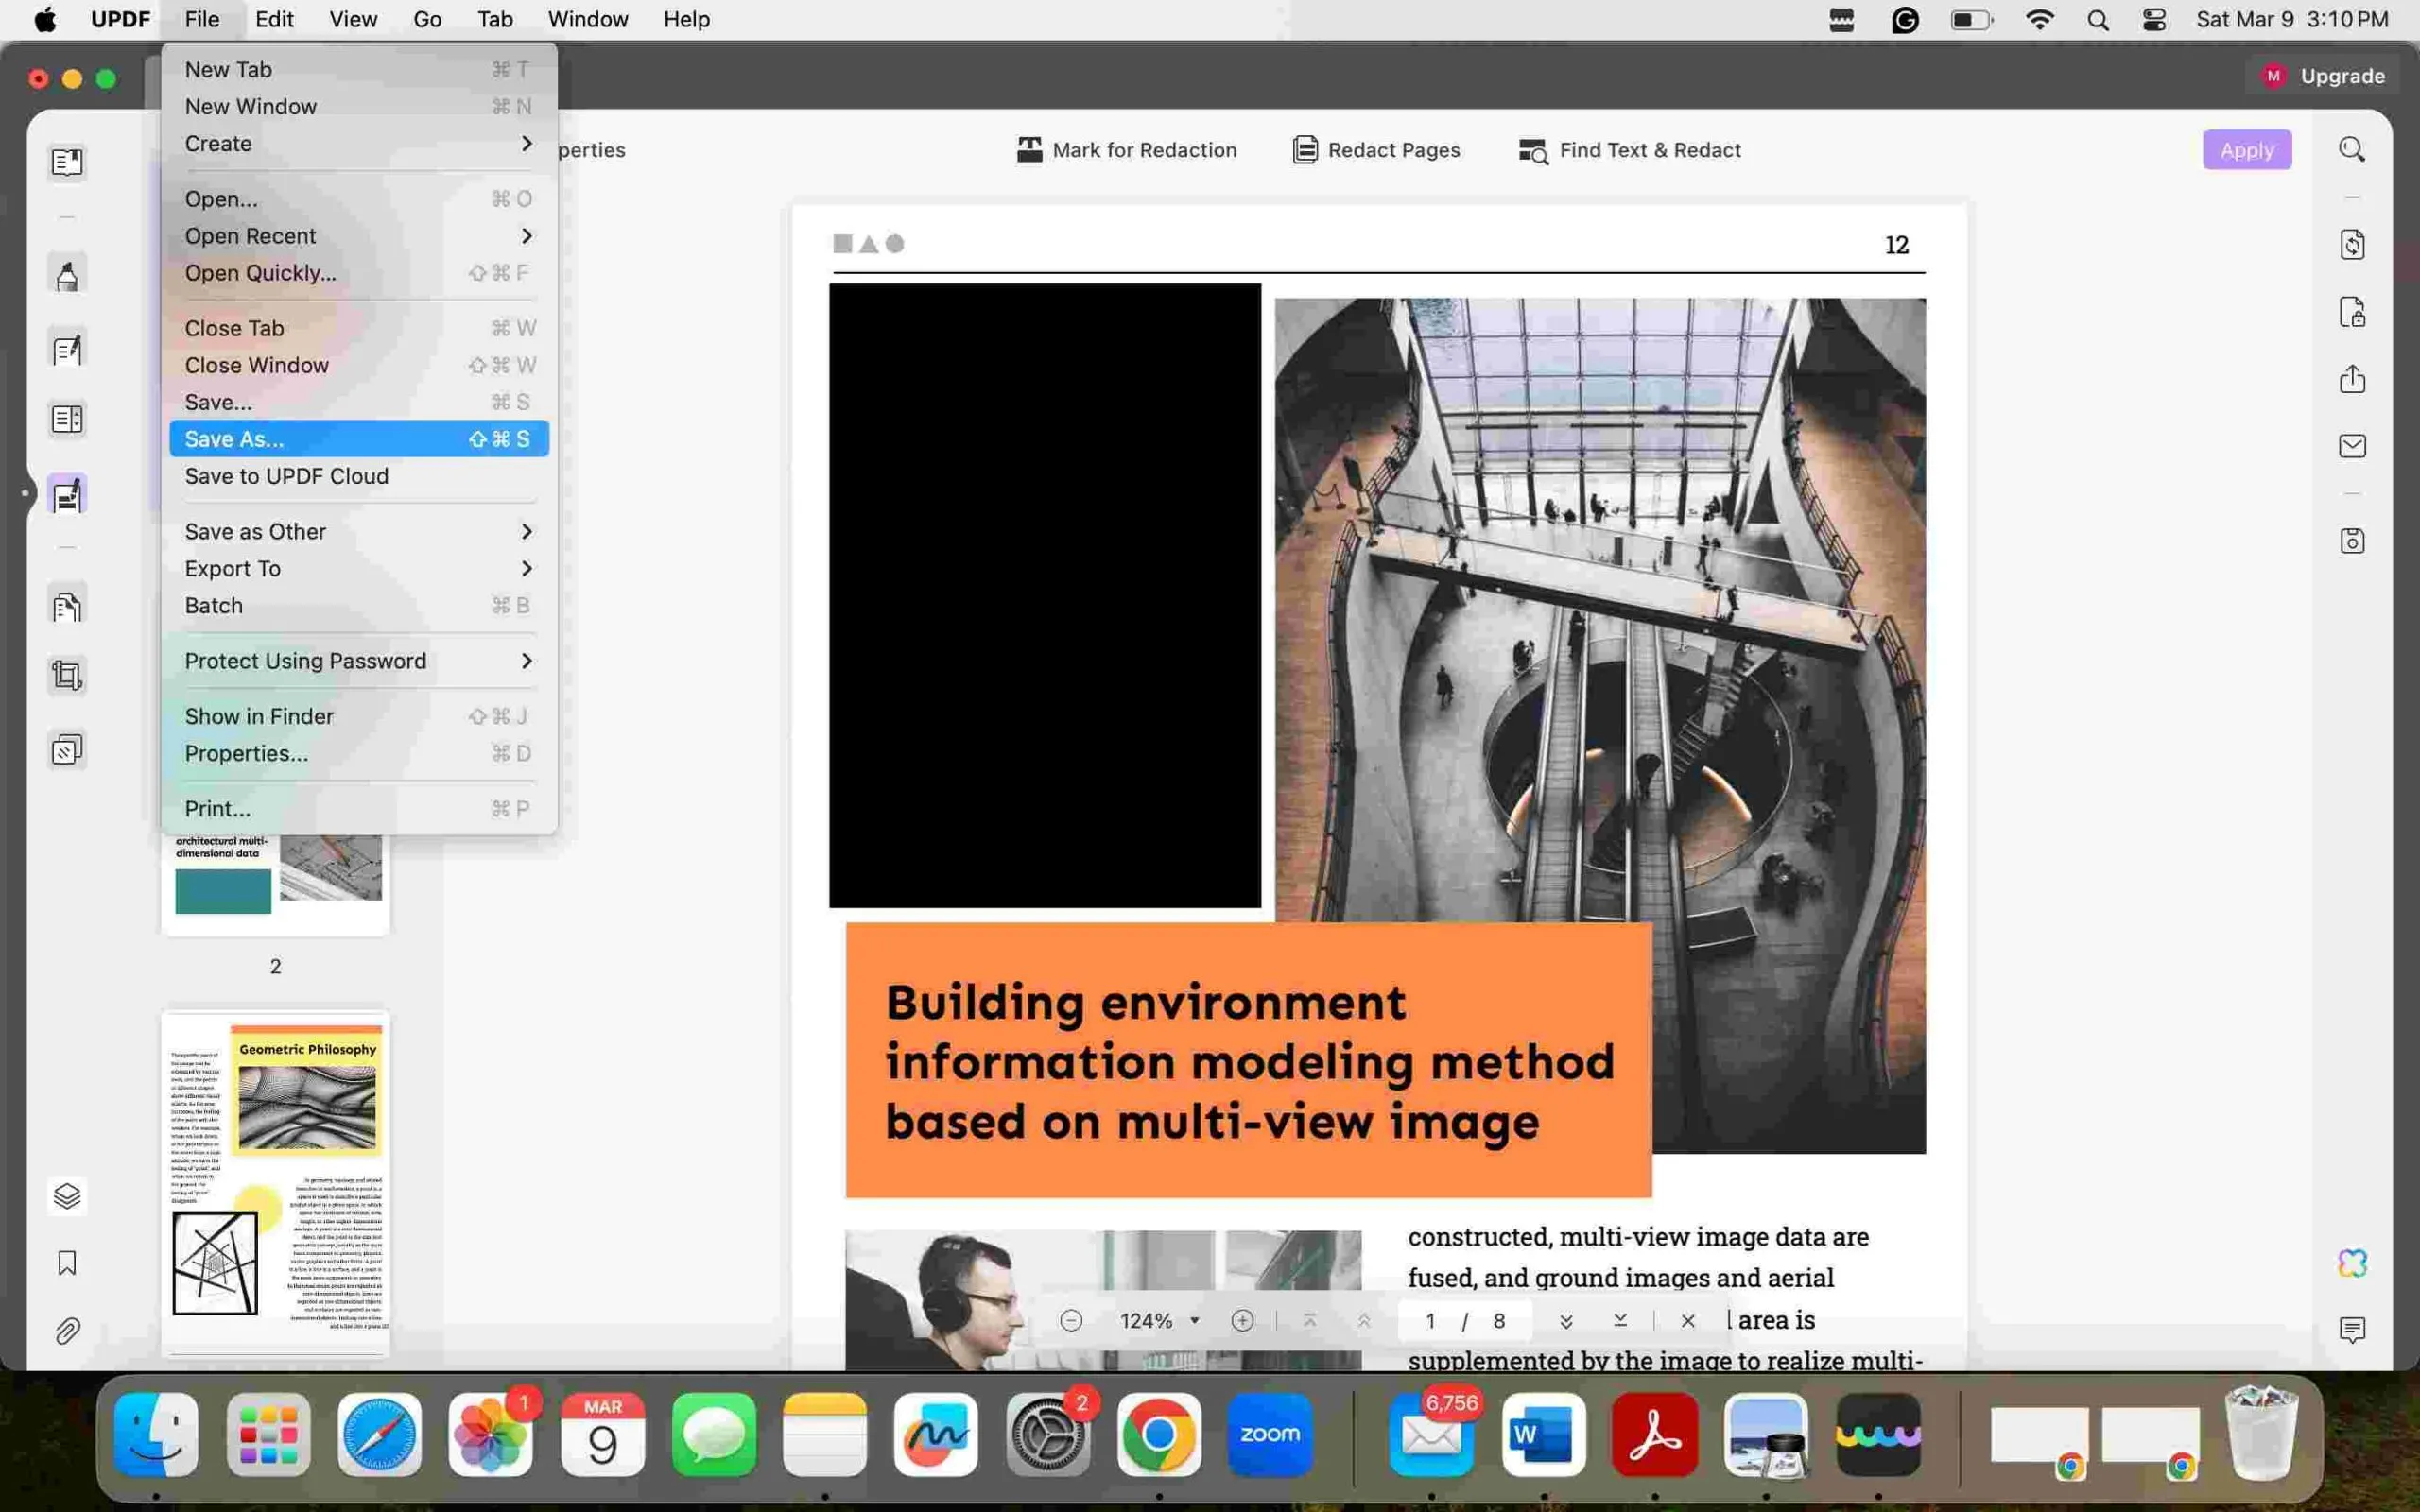Viewport: 2420px width, 1512px height.
Task: Open the Organize Pages tool in sidebar
Action: 67,606
